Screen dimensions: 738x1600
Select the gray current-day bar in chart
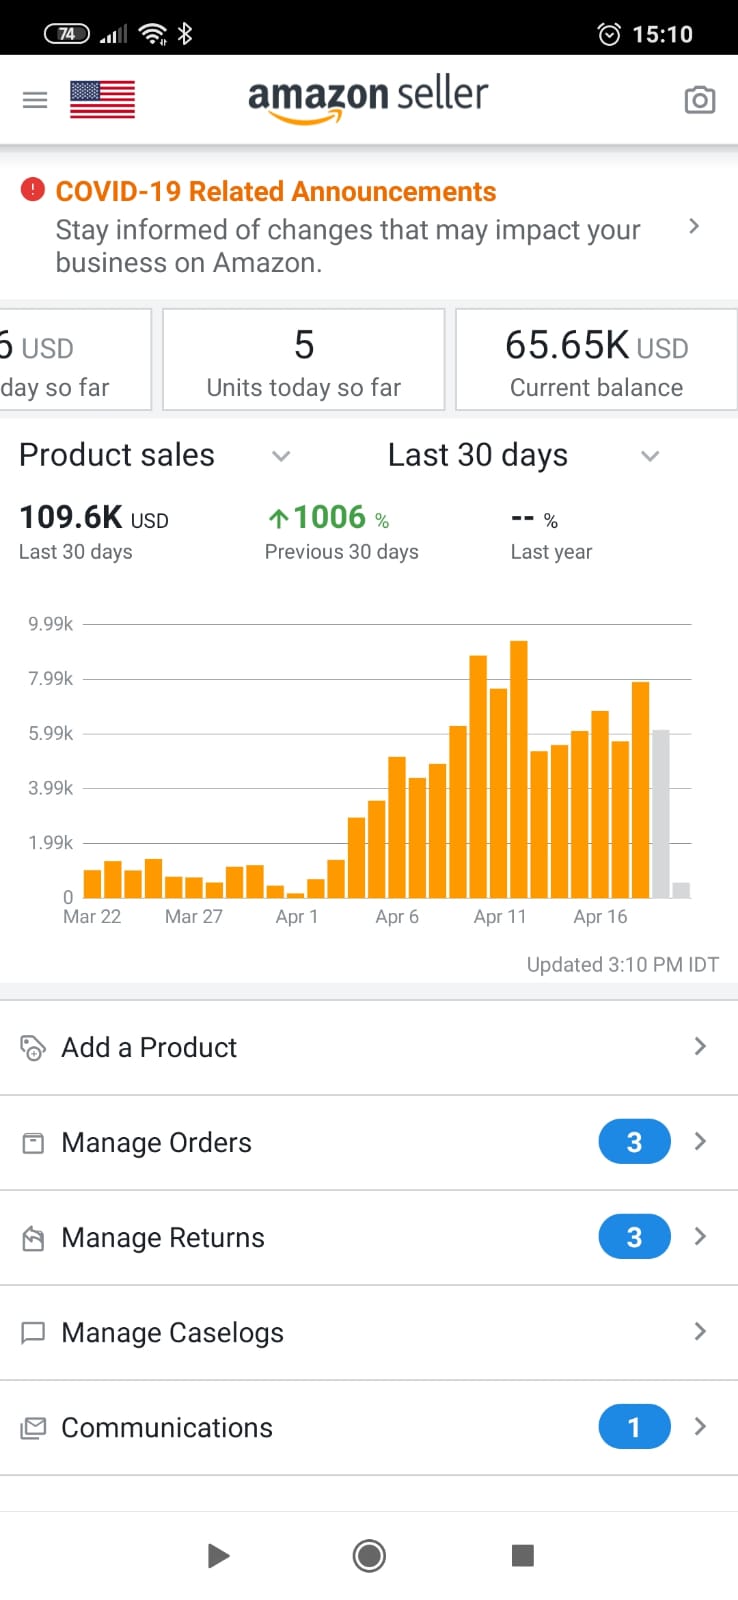point(661,814)
